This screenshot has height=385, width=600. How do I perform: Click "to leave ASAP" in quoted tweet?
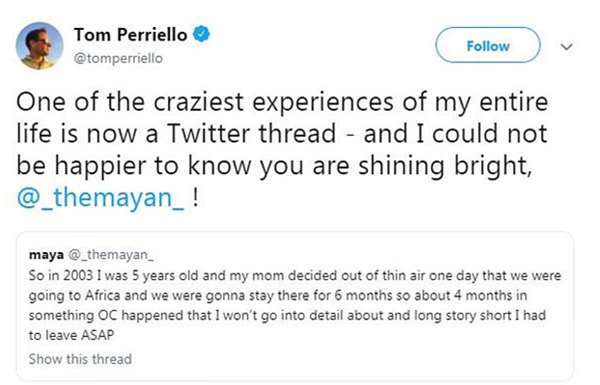(72, 335)
